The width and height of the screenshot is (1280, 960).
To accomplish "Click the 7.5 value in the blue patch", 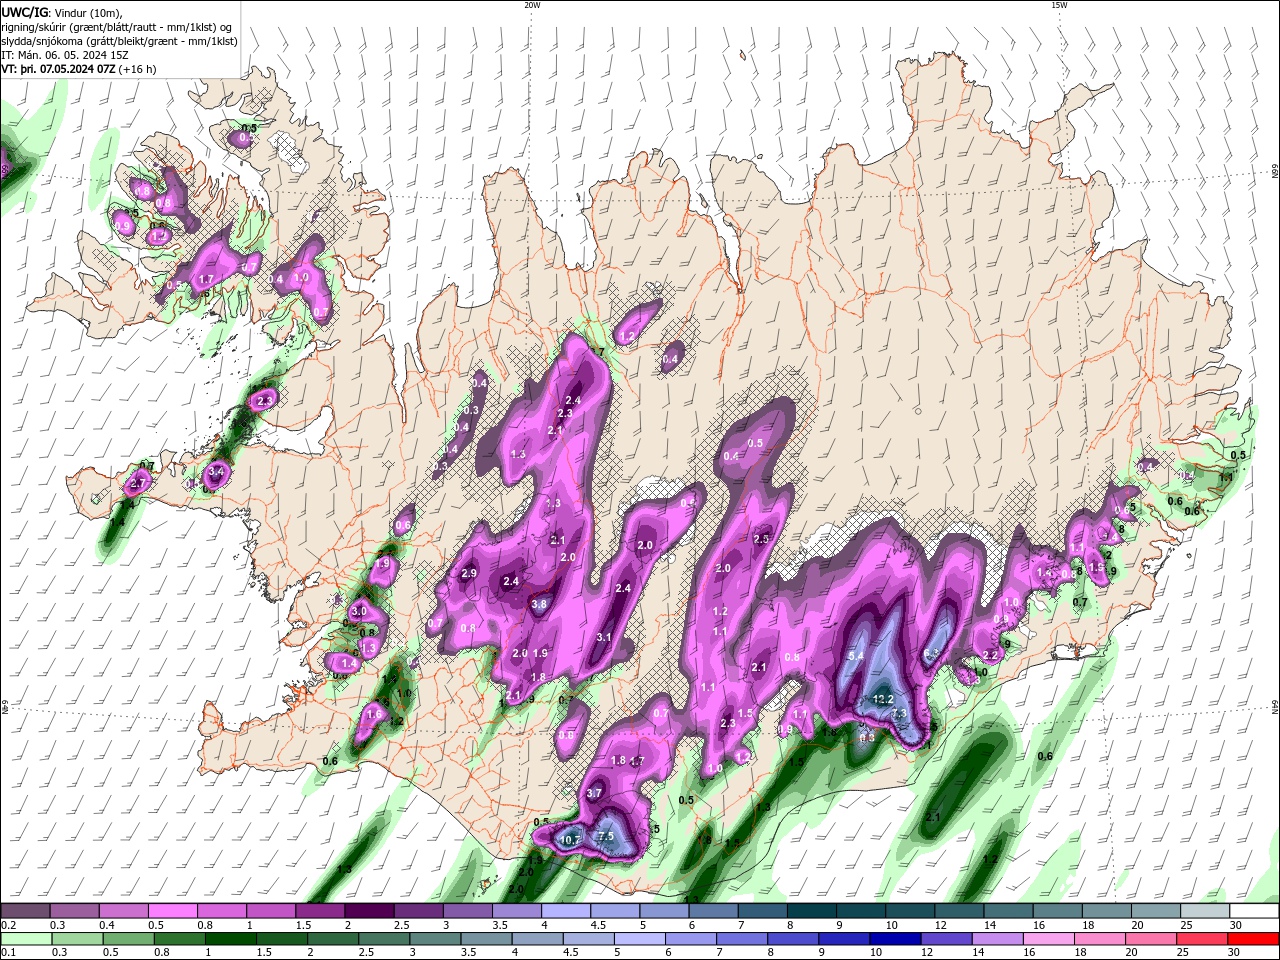I will pyautogui.click(x=605, y=836).
